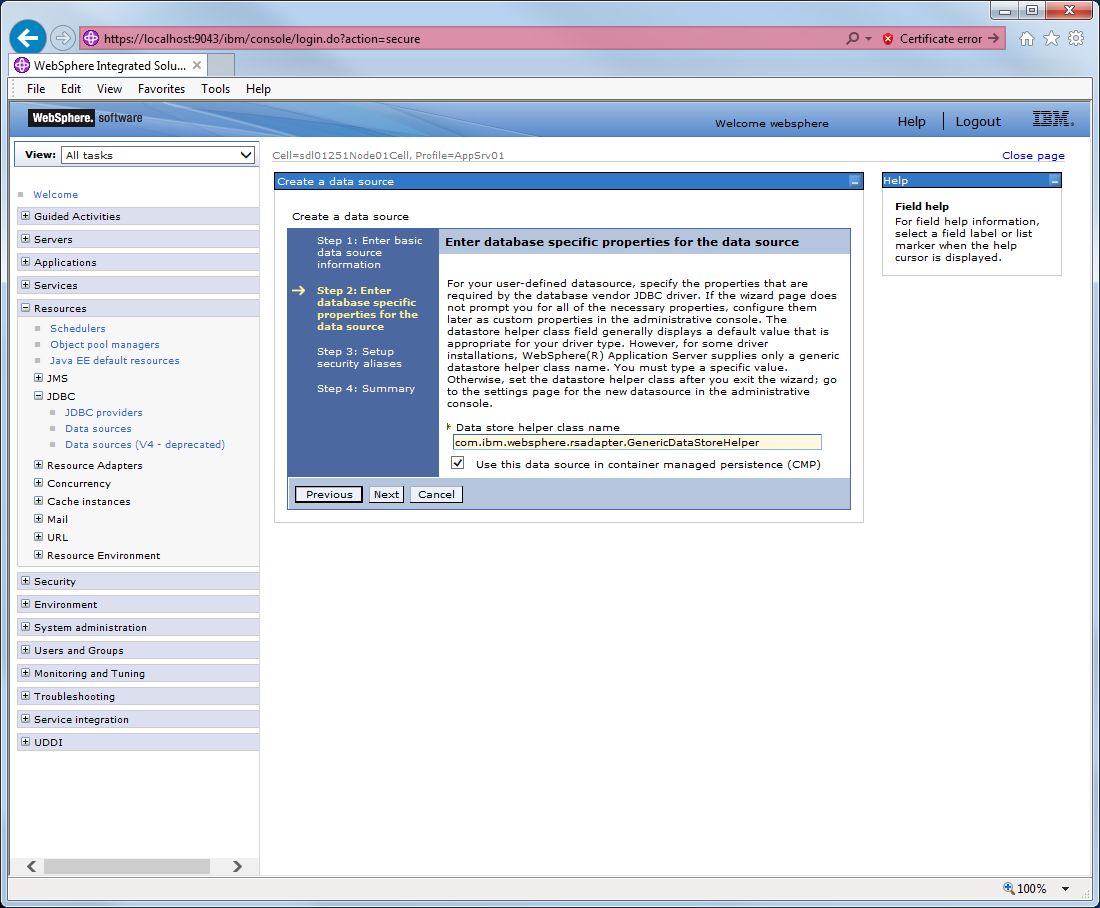The height and width of the screenshot is (908, 1100).
Task: Expand the JMS node
Action: pyautogui.click(x=39, y=378)
